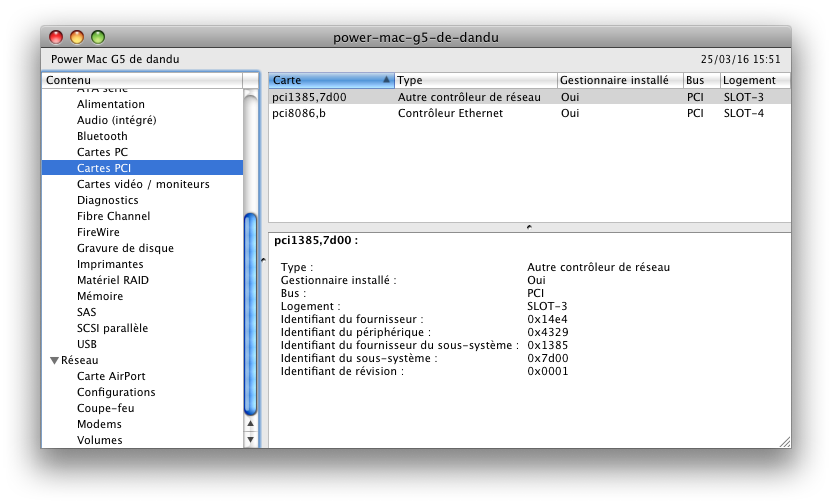Click the horizontal split pane handle
This screenshot has width=832, height=504.
(x=529, y=227)
